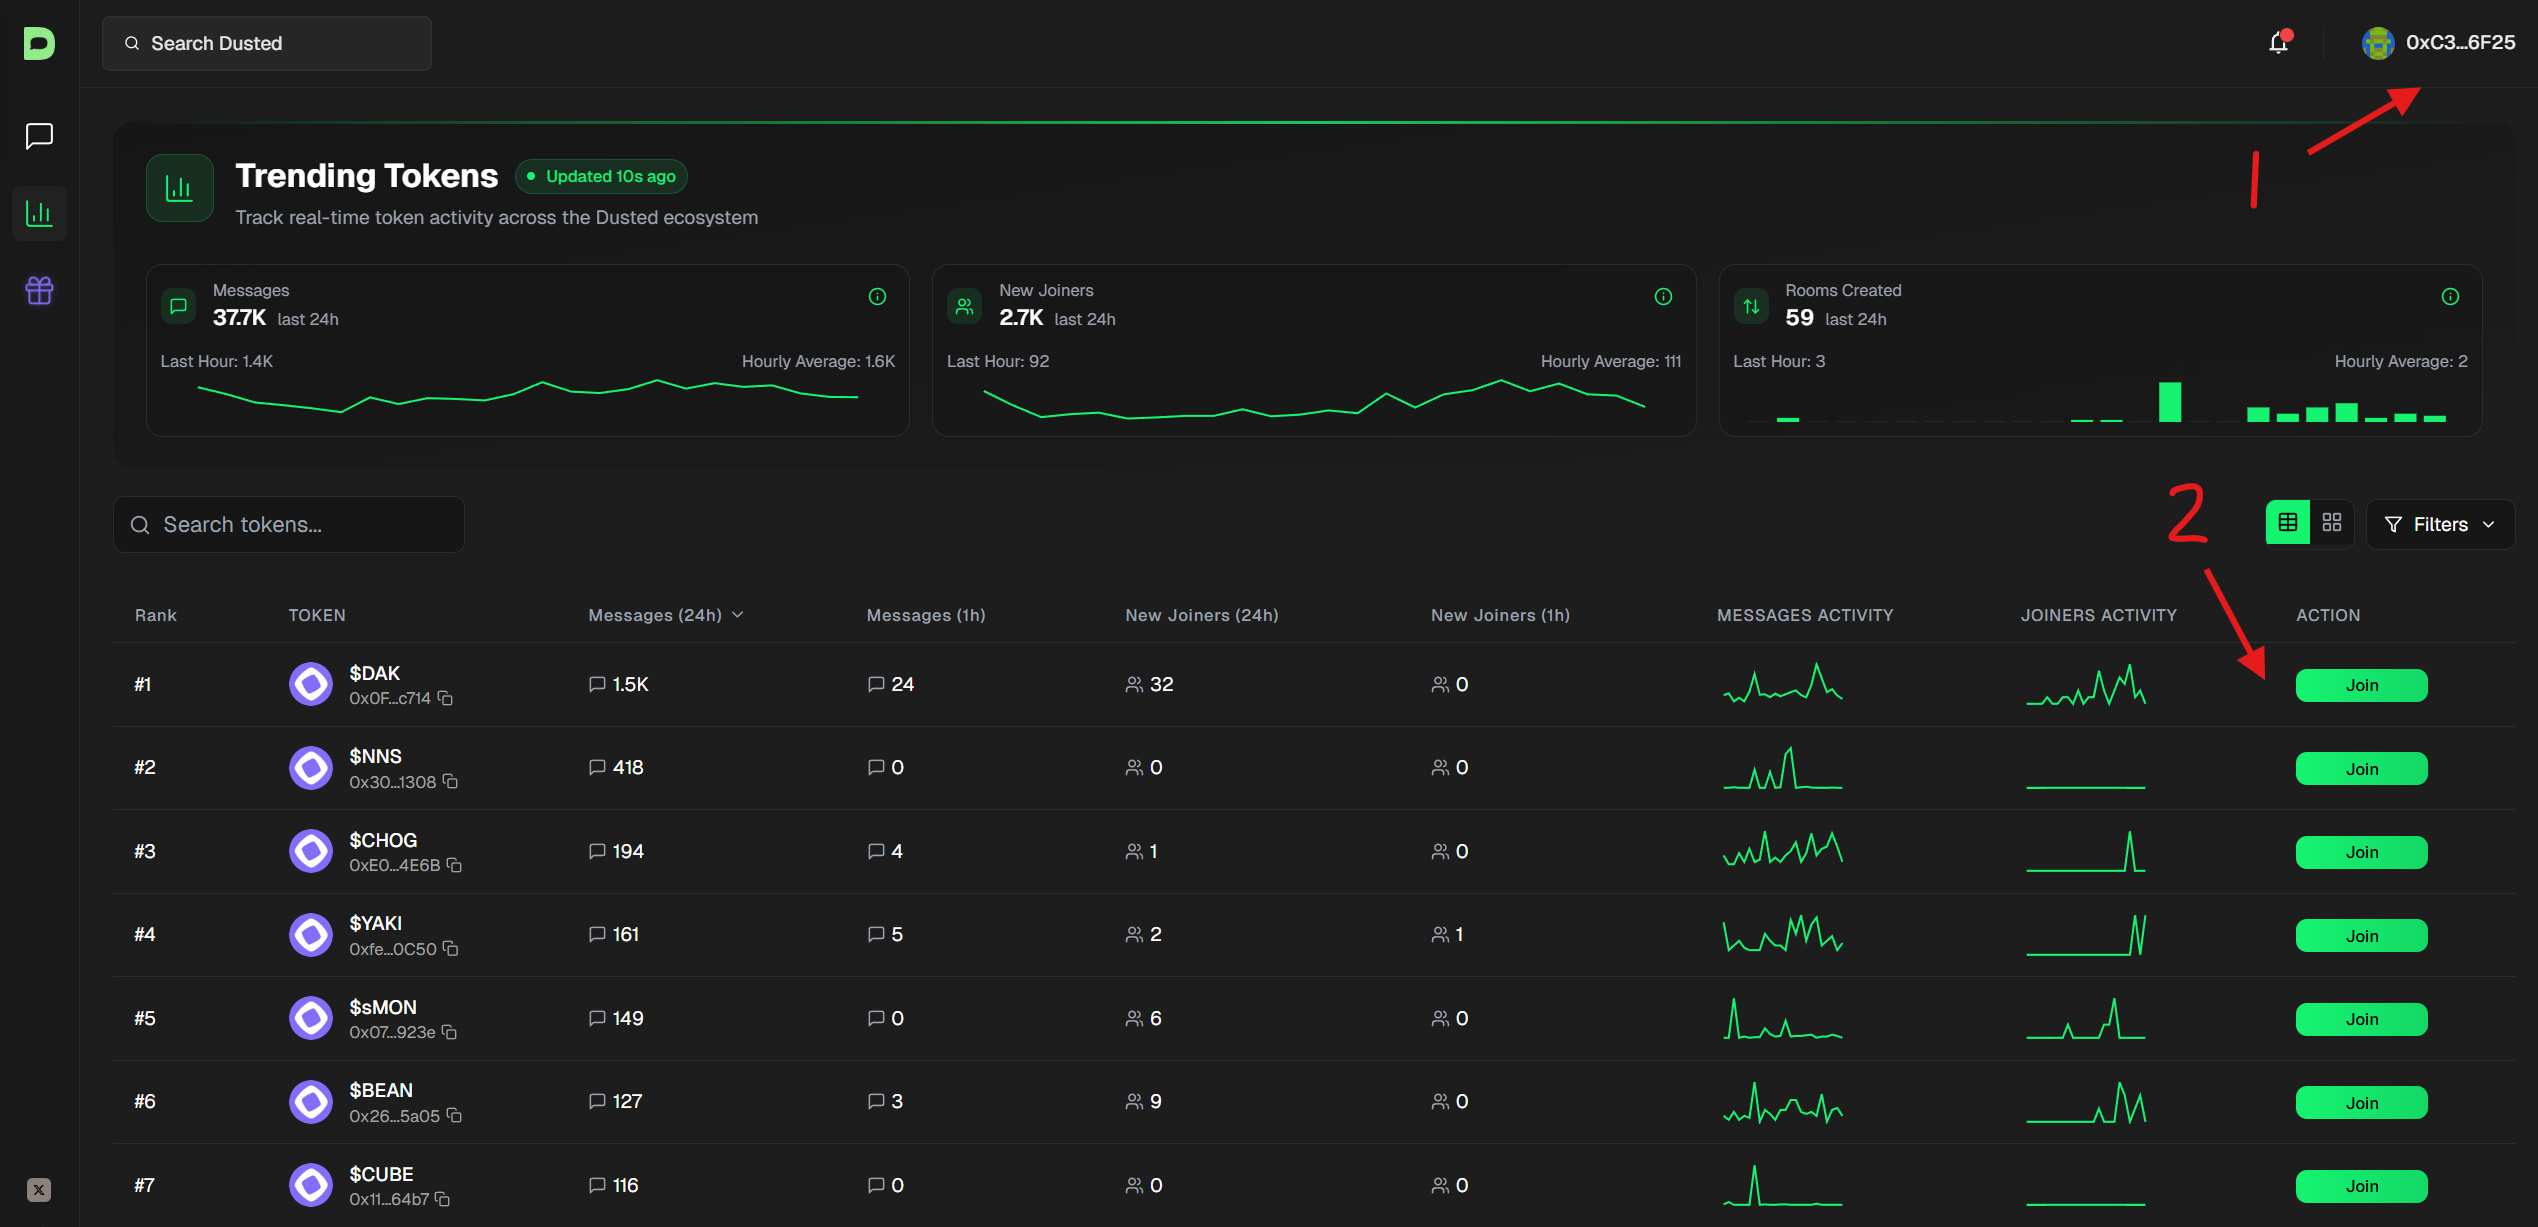Click the '418' messages value for $NNS
Screen dimensions: 2538x1227
(628, 767)
